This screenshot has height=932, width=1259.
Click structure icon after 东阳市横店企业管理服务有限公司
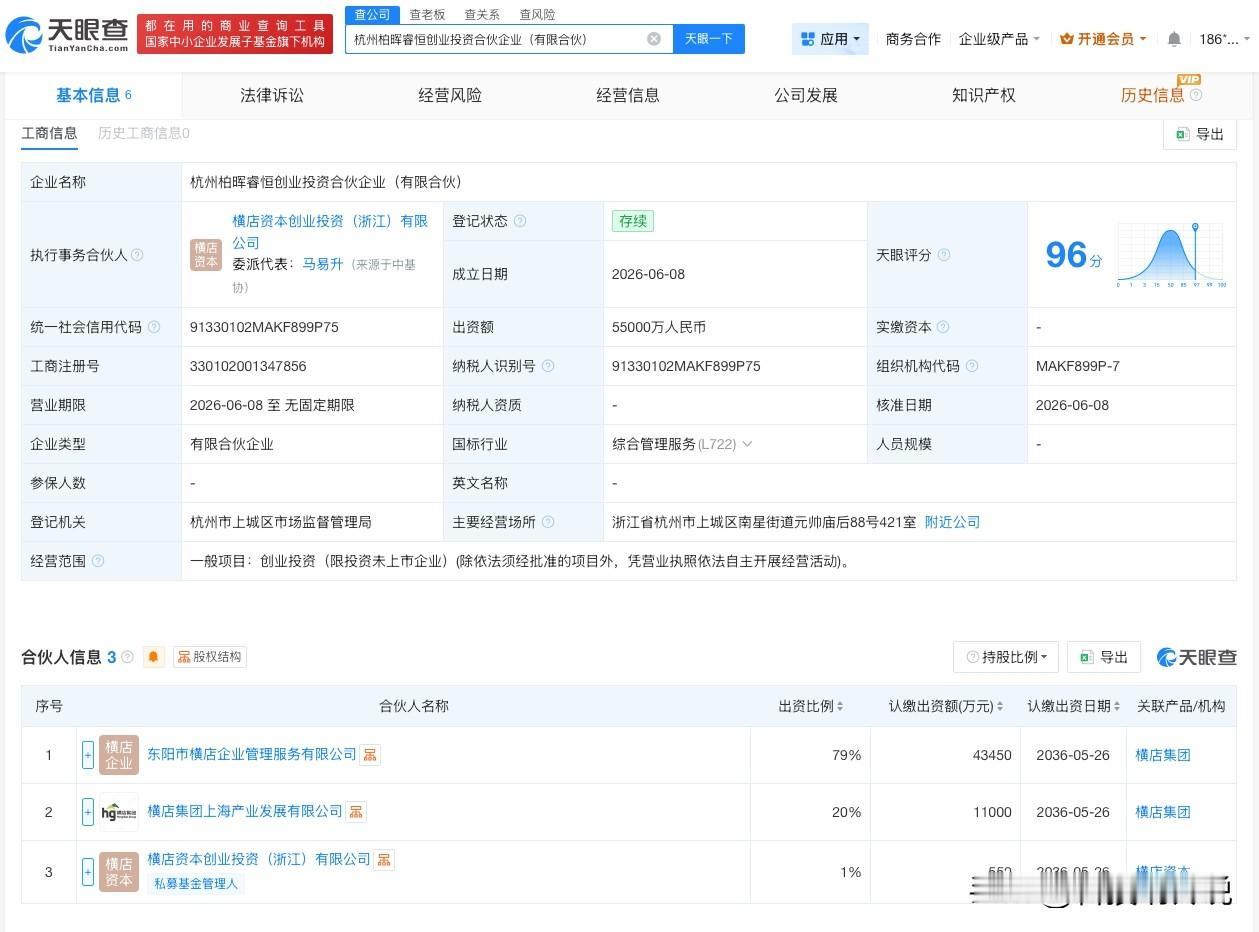(x=370, y=755)
